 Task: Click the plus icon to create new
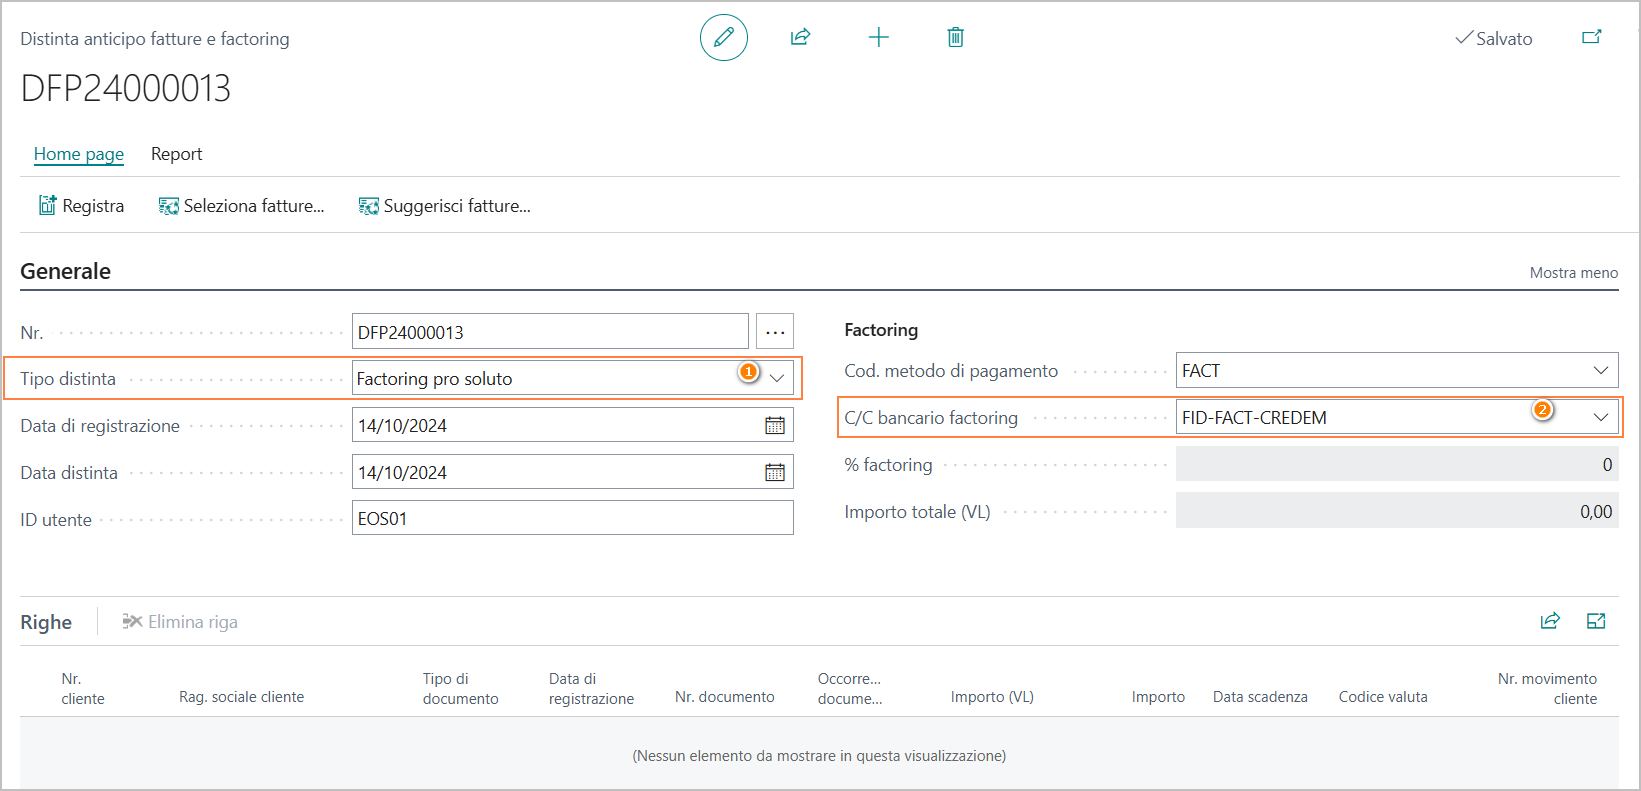click(x=878, y=38)
